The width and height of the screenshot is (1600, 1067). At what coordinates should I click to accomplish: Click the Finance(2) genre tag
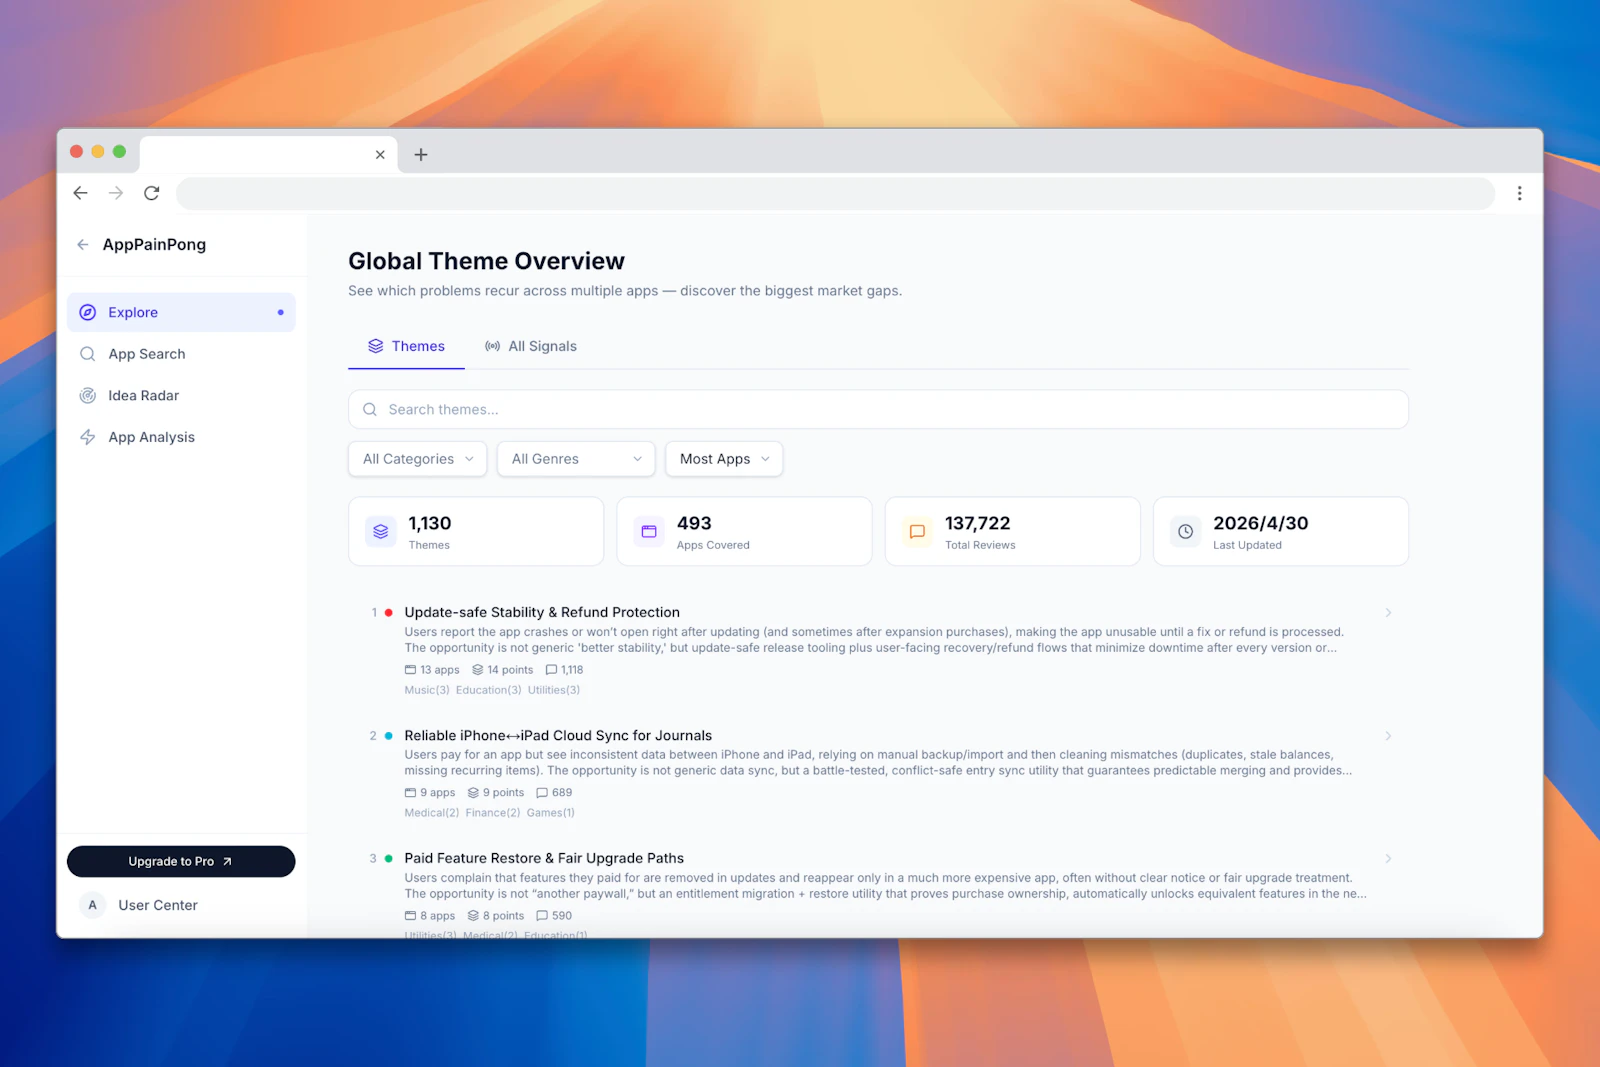coord(493,813)
